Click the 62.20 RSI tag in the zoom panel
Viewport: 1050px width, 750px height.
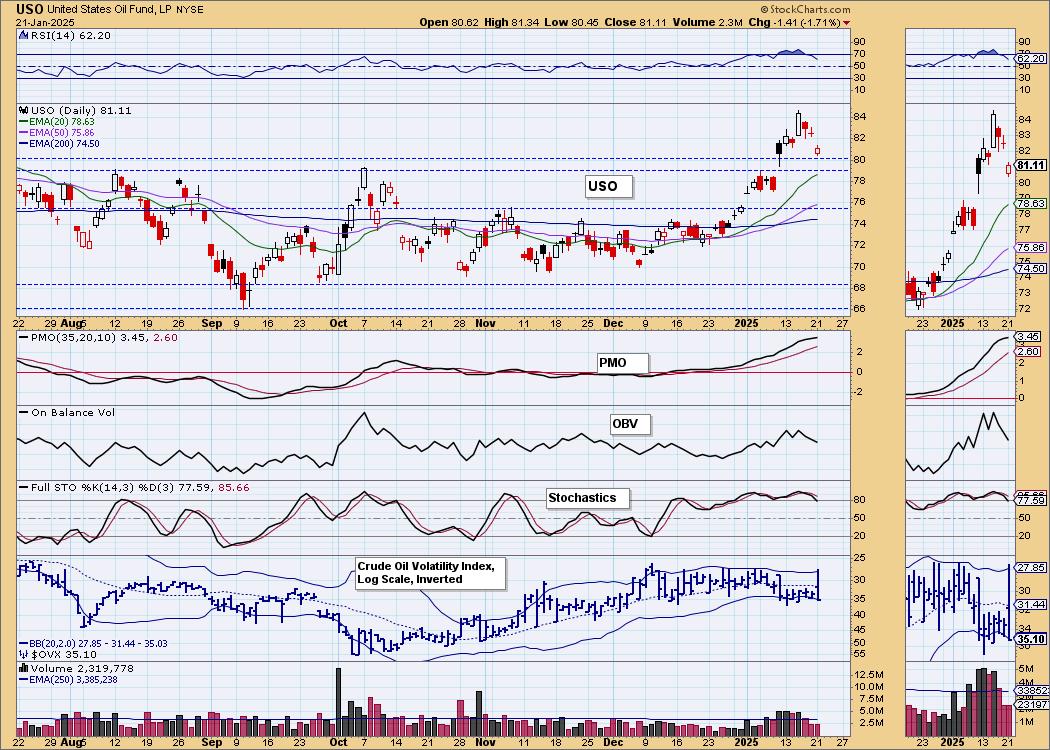click(1031, 59)
